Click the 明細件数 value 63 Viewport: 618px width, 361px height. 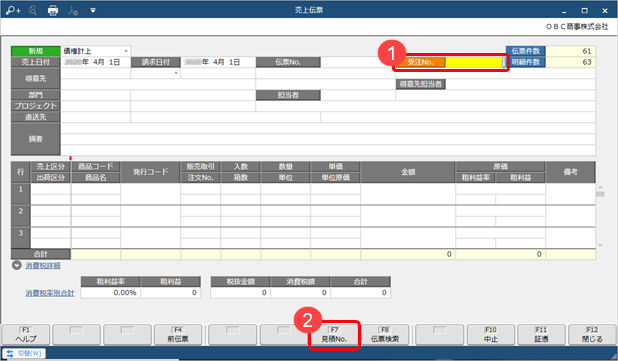(x=570, y=62)
